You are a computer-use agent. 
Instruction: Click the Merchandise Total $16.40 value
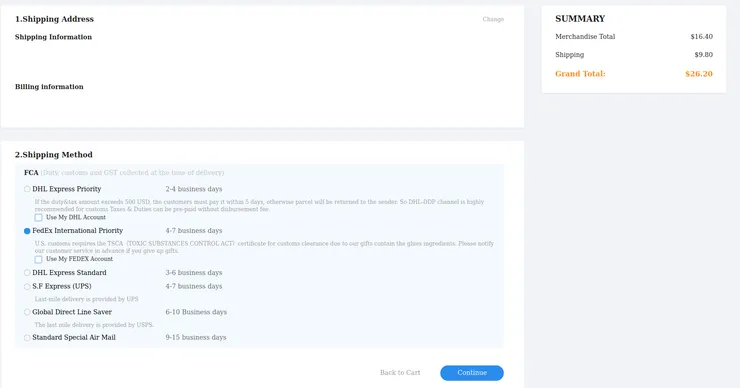tap(701, 36)
